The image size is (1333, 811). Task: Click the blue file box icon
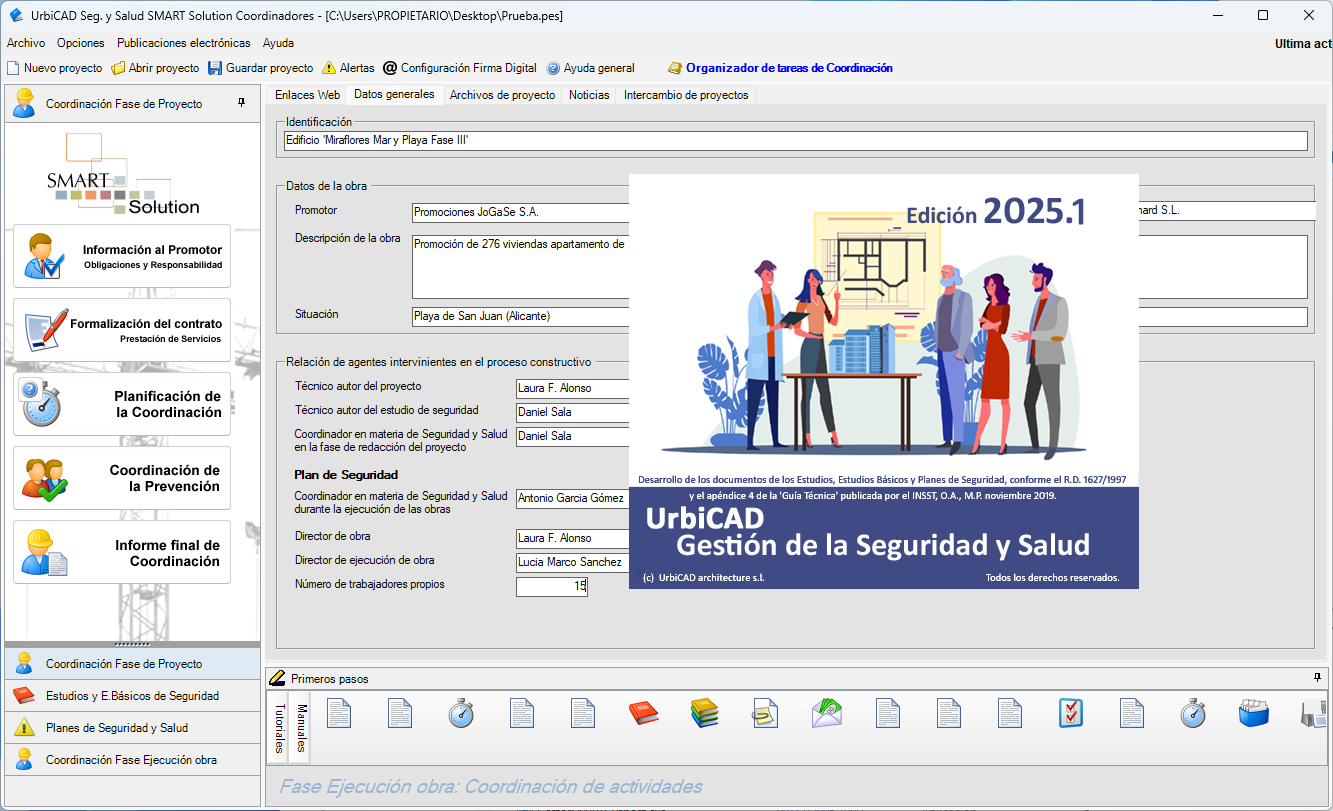(x=1254, y=712)
